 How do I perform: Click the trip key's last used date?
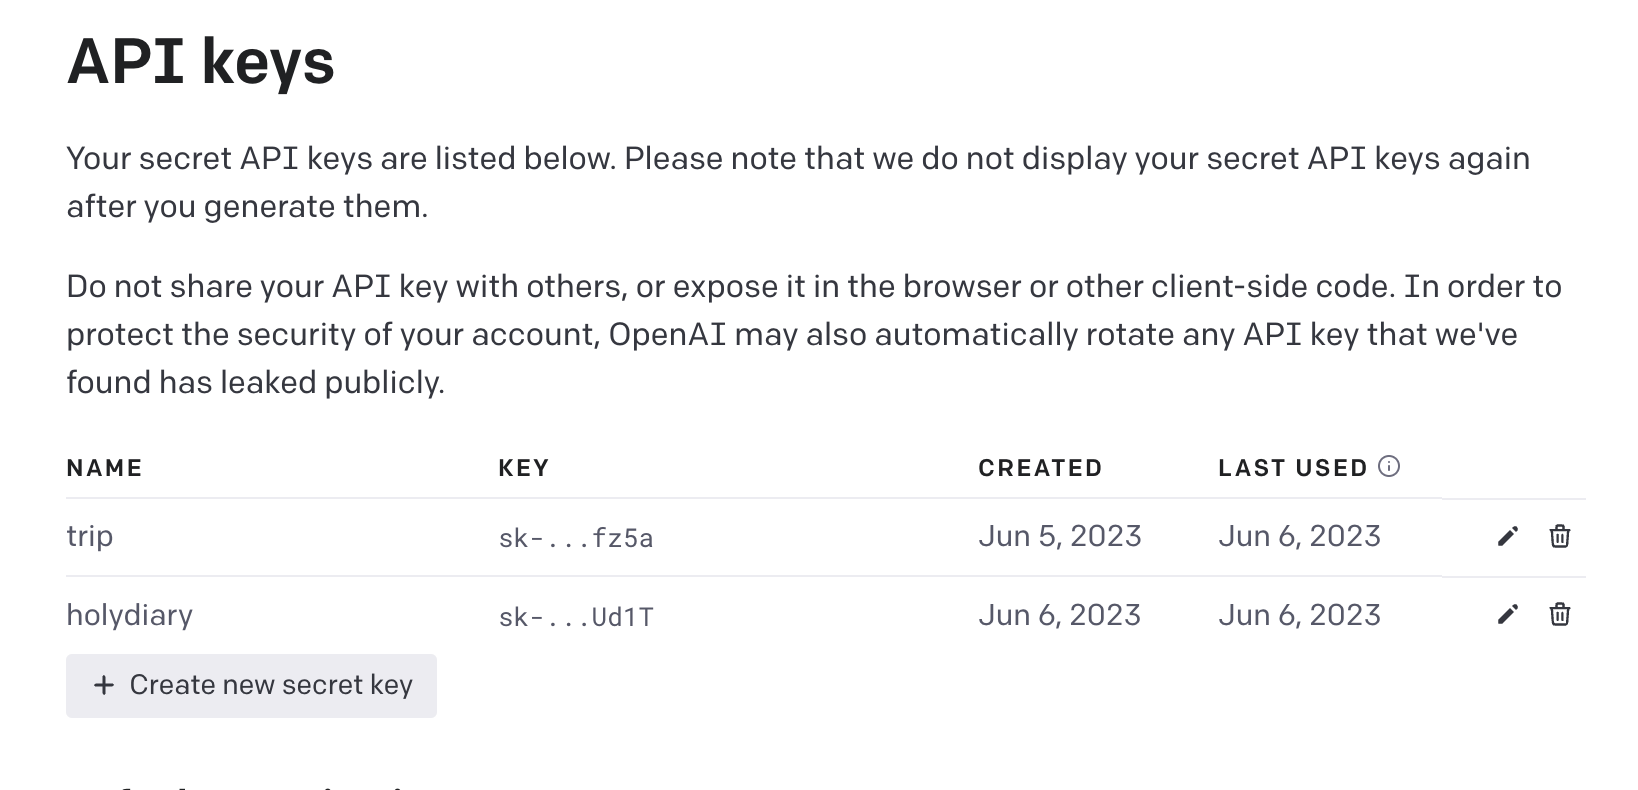coord(1299,537)
